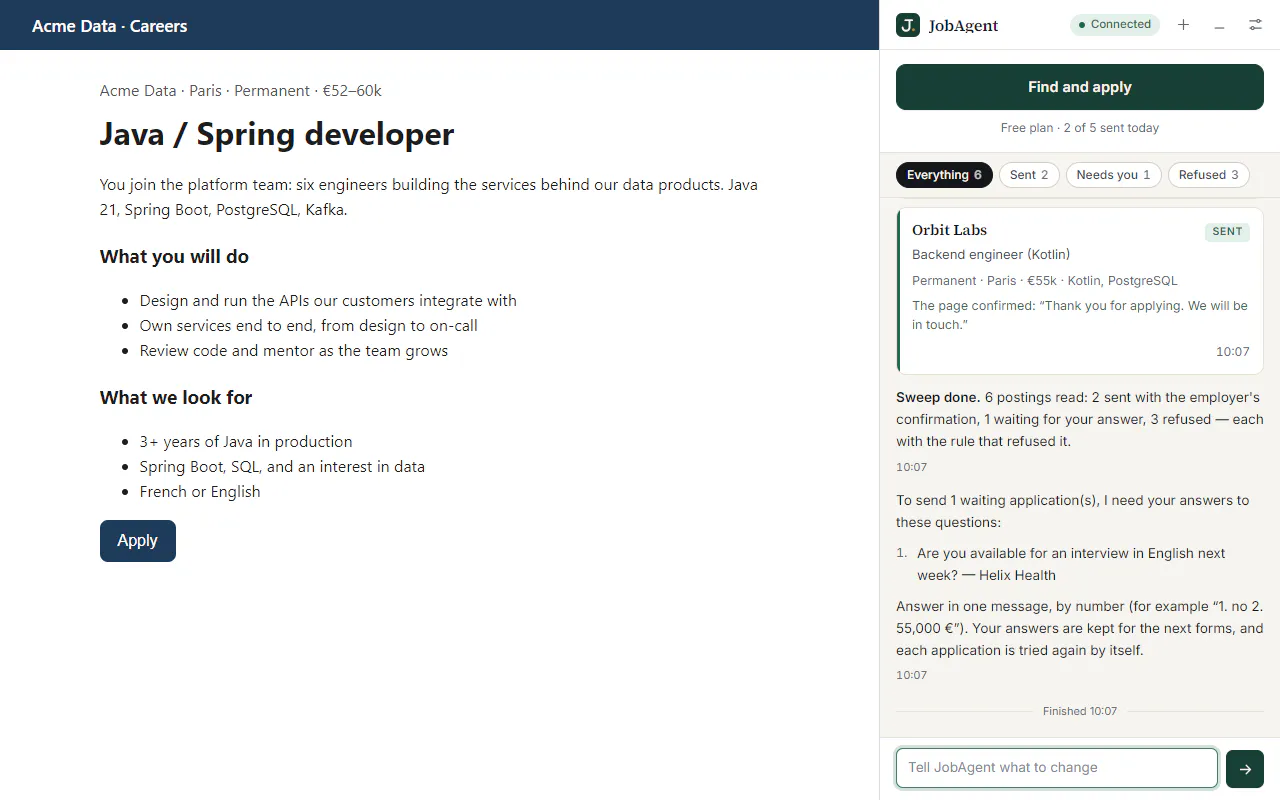Click the Finished 10:07 label

(x=1080, y=711)
